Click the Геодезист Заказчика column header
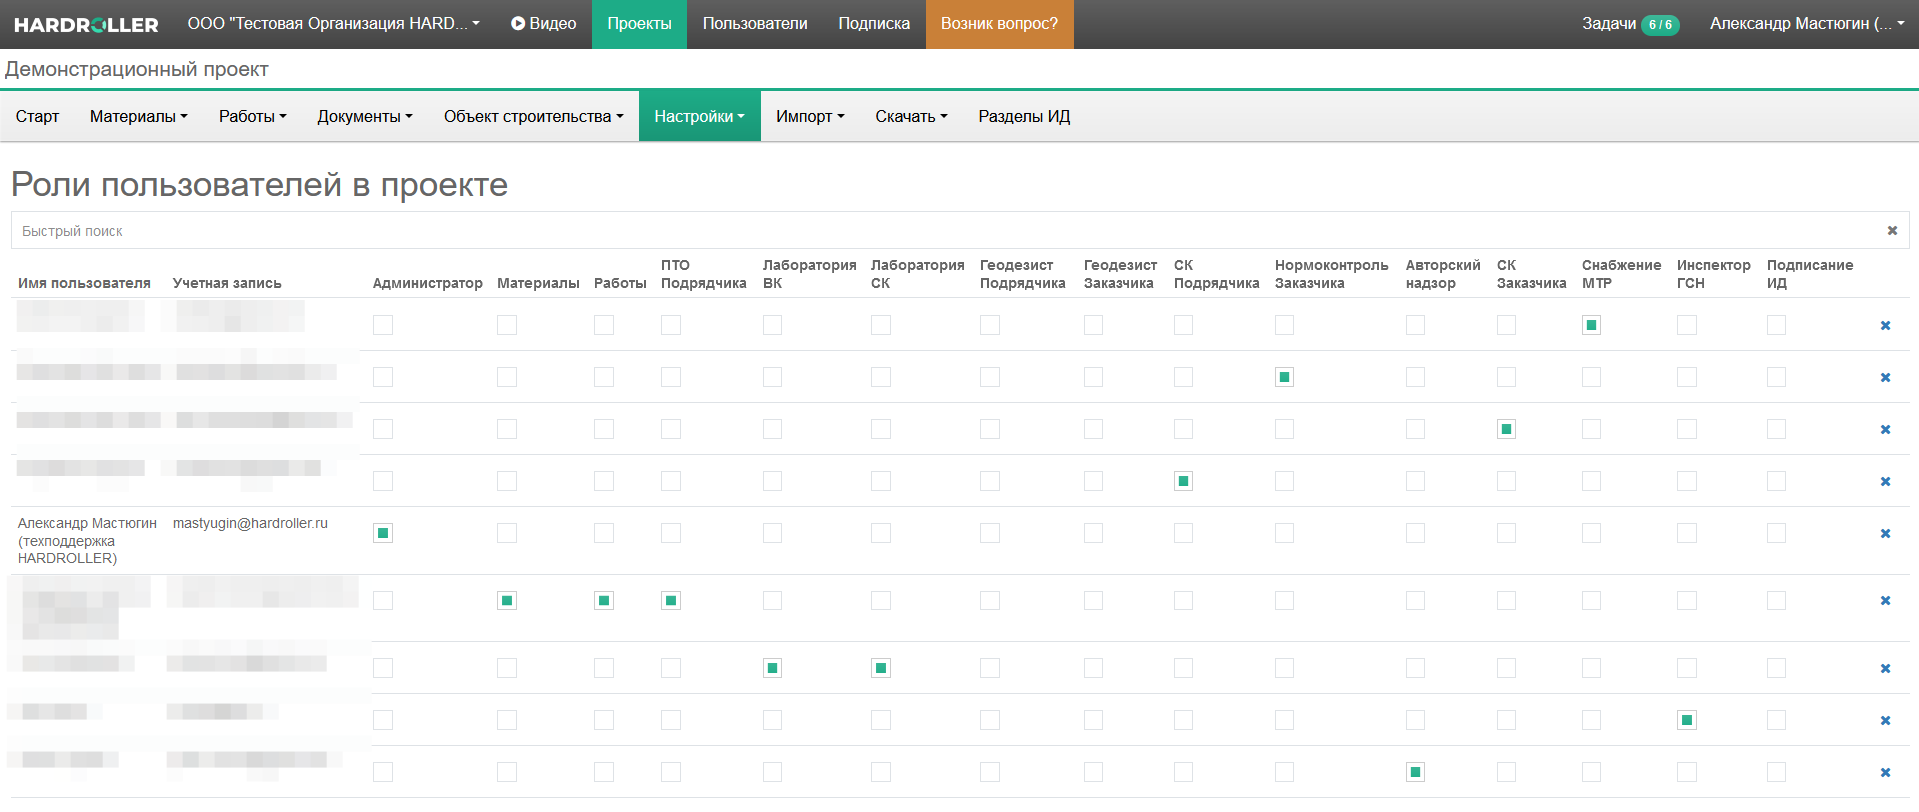The height and width of the screenshot is (812, 1919). click(x=1120, y=274)
